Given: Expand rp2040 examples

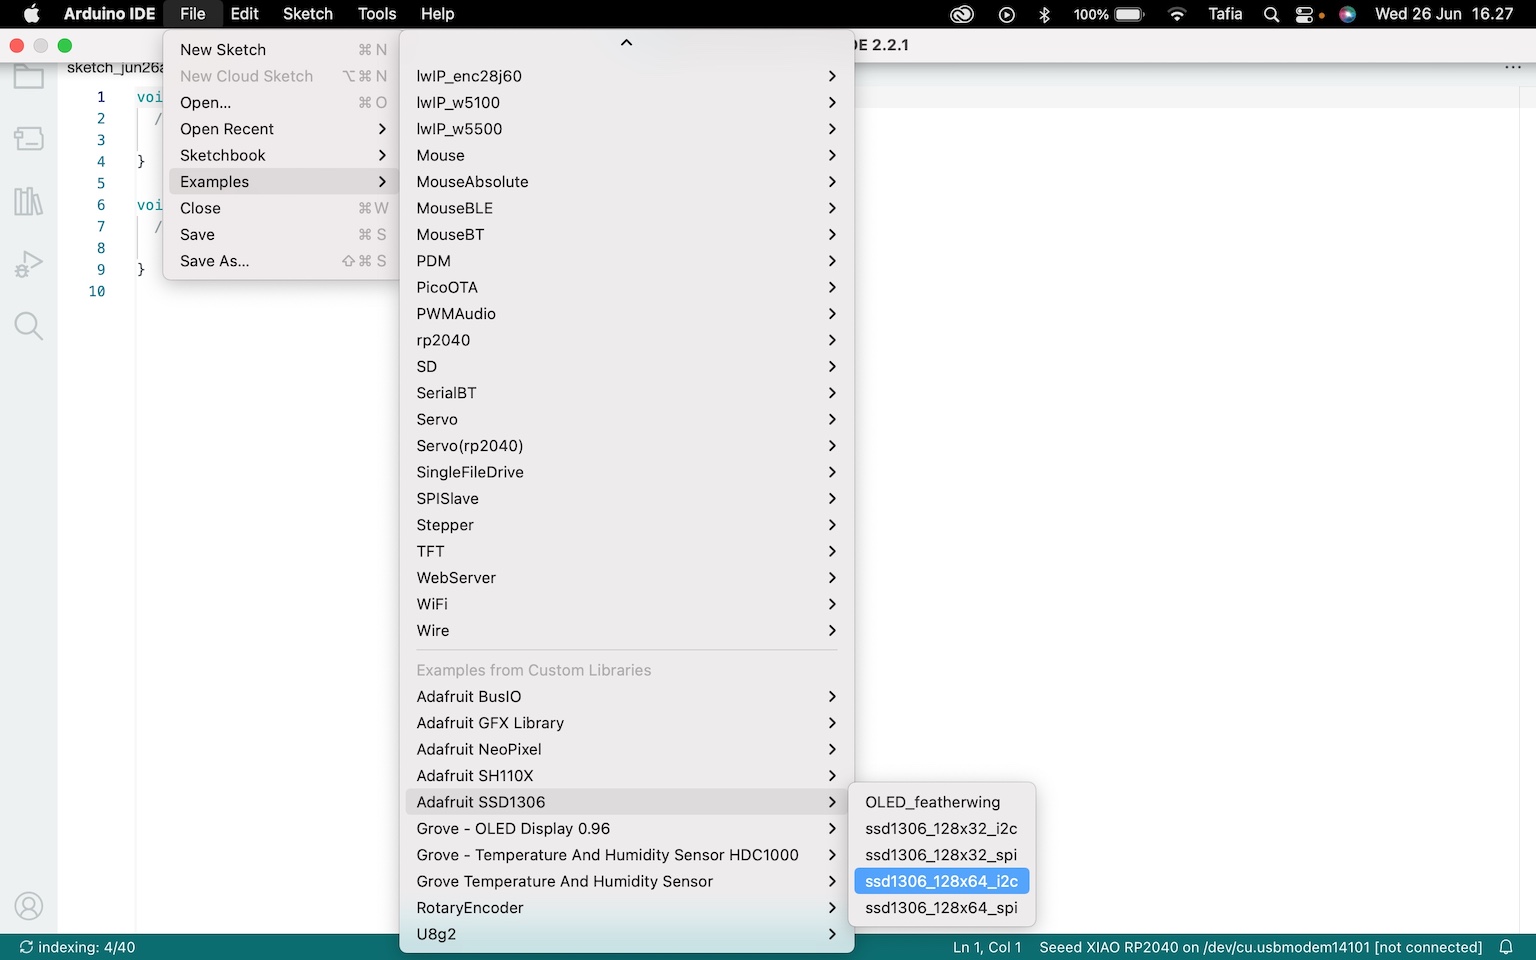Looking at the screenshot, I should pos(627,340).
